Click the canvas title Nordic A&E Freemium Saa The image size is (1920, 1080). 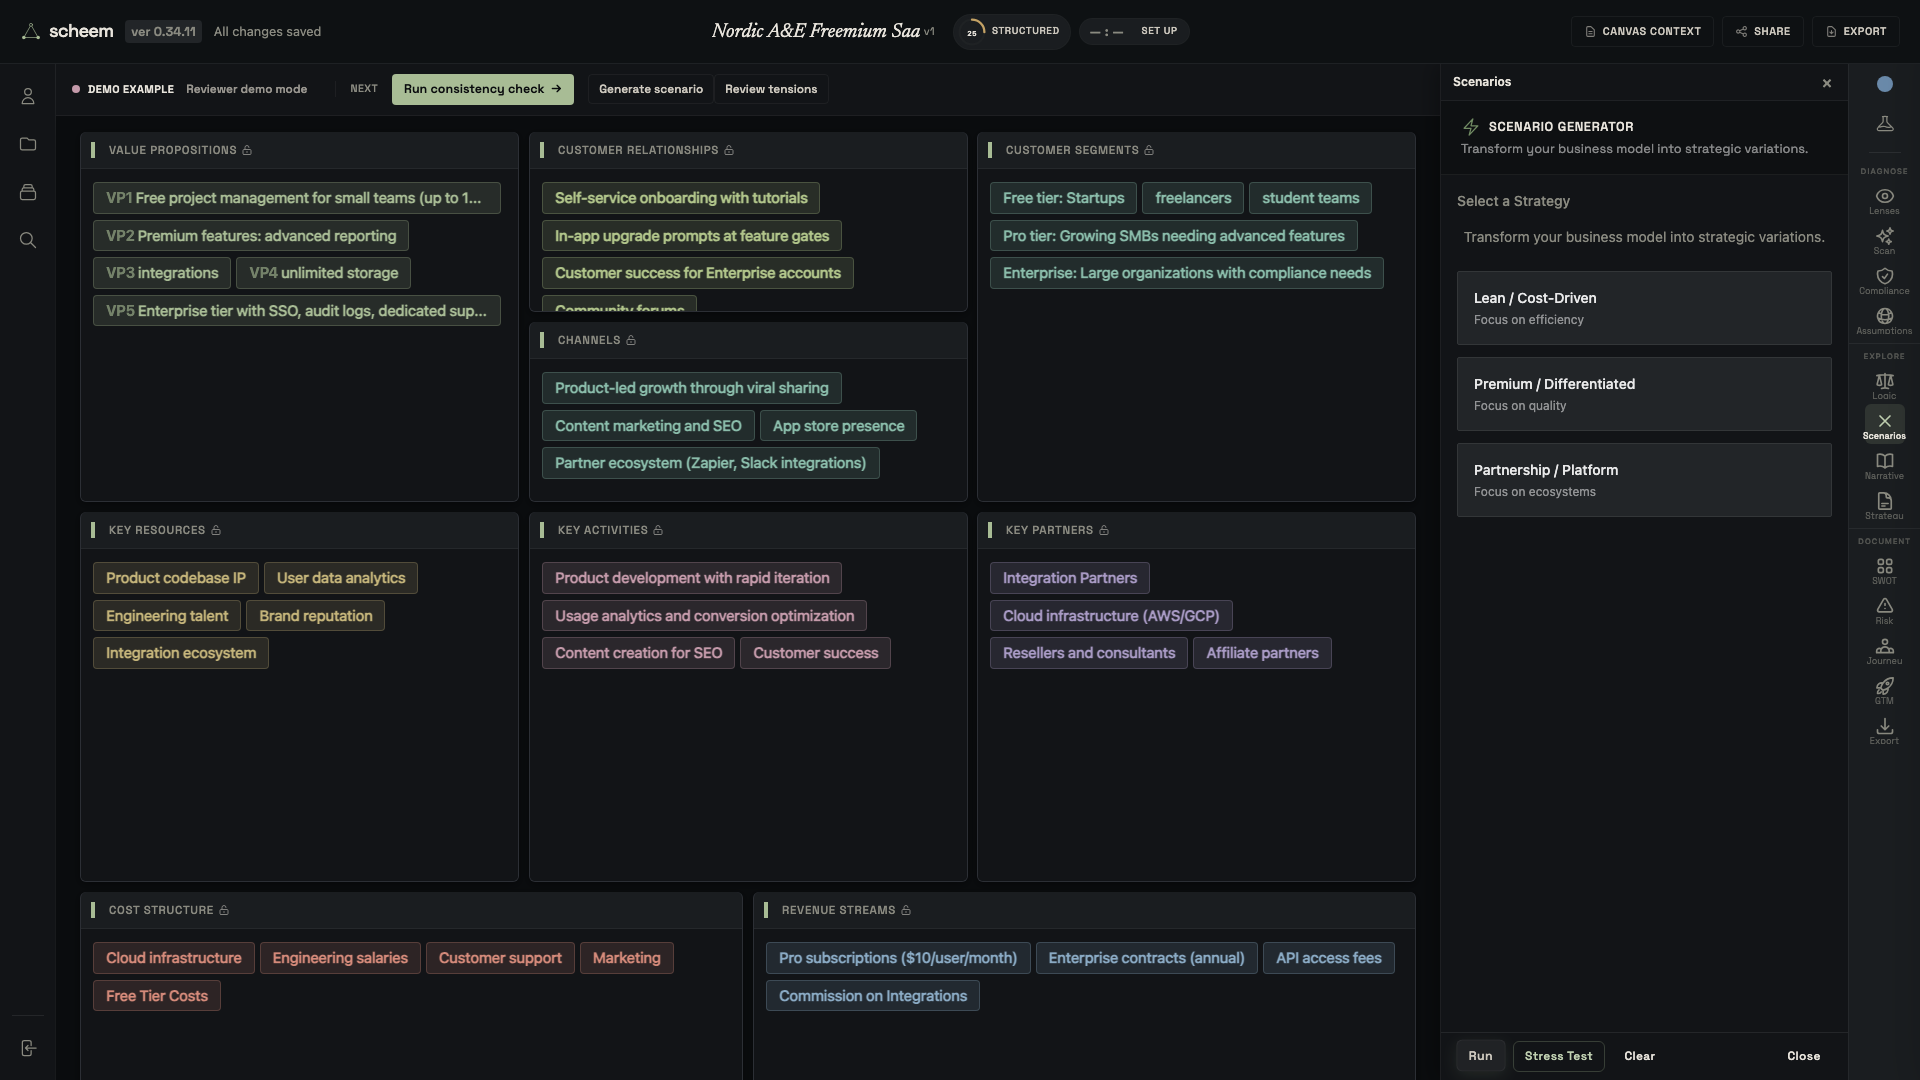pyautogui.click(x=815, y=31)
